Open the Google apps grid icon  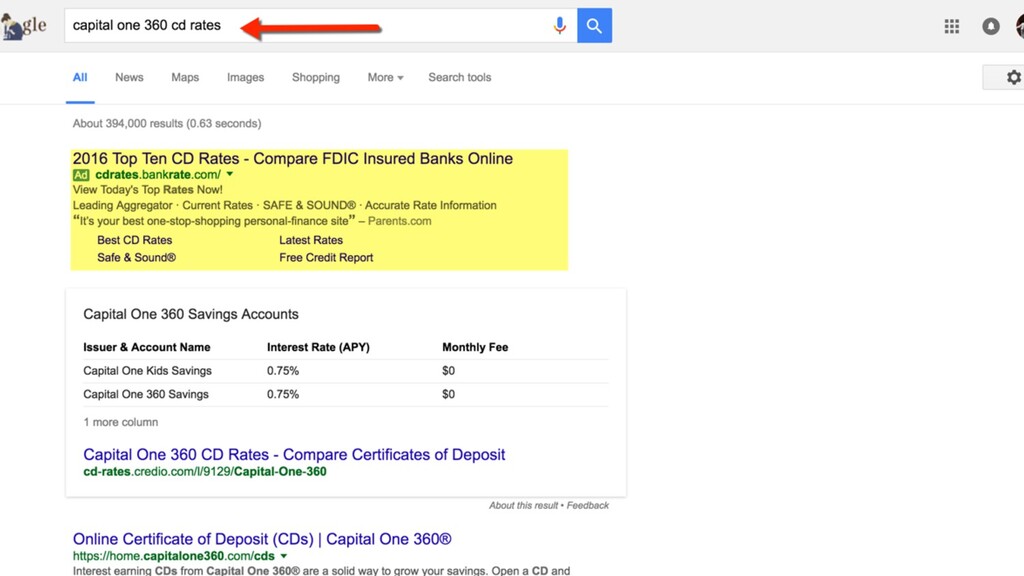[952, 26]
